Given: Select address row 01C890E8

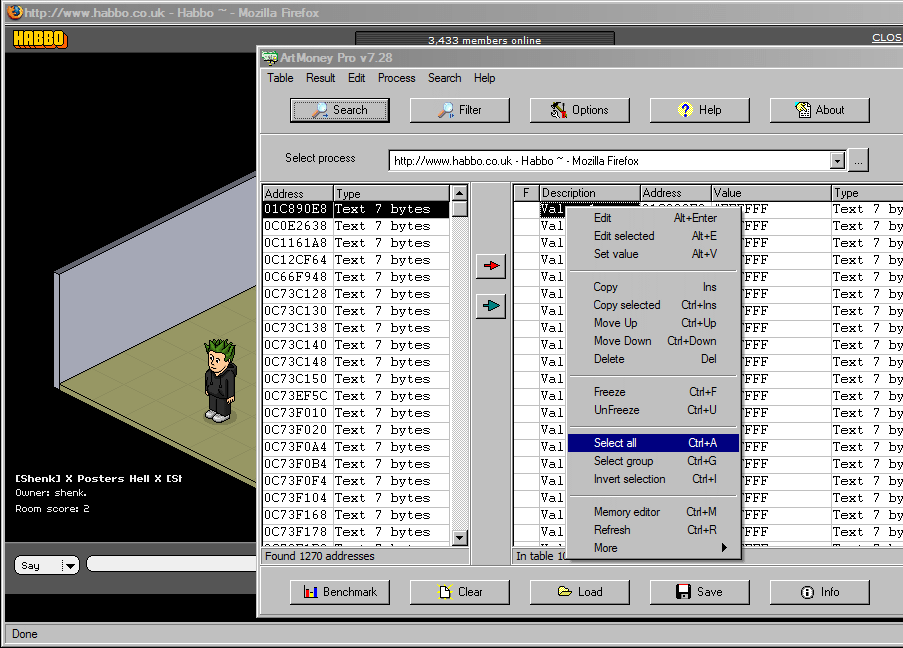Looking at the screenshot, I should (355, 209).
